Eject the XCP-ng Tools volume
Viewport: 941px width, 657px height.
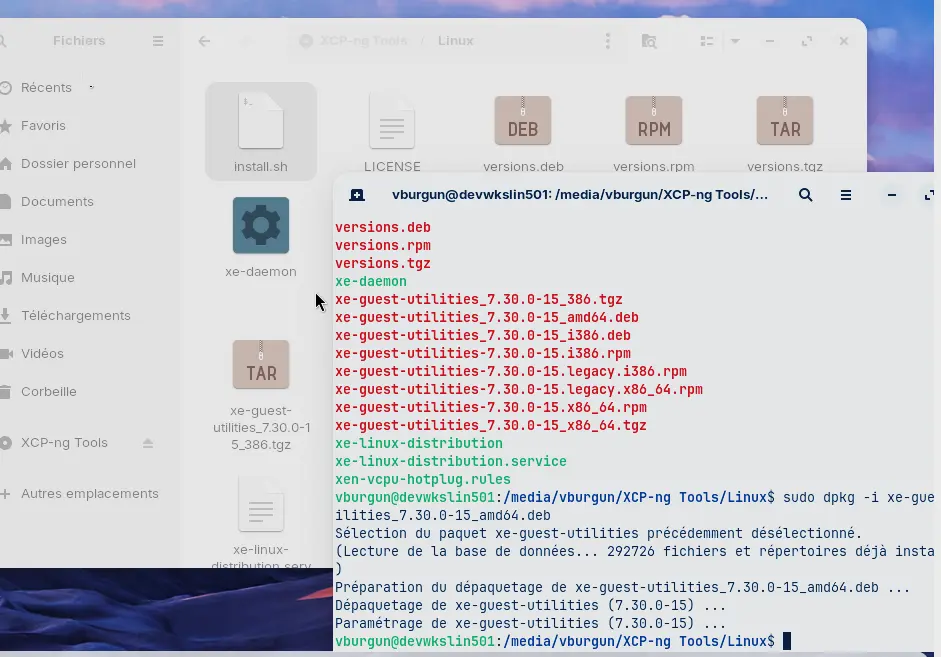[148, 443]
